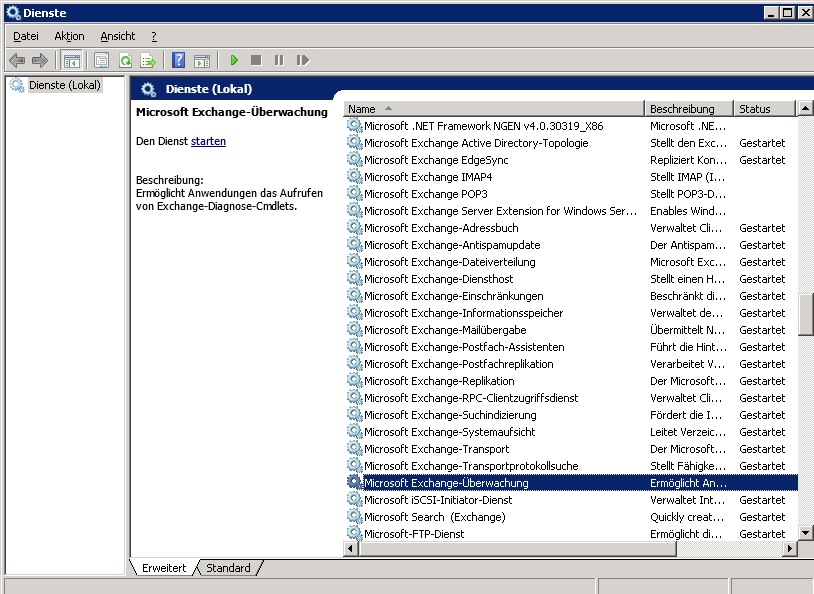Toggle the console tree pane icon
Image resolution: width=814 pixels, height=594 pixels.
click(x=72, y=61)
